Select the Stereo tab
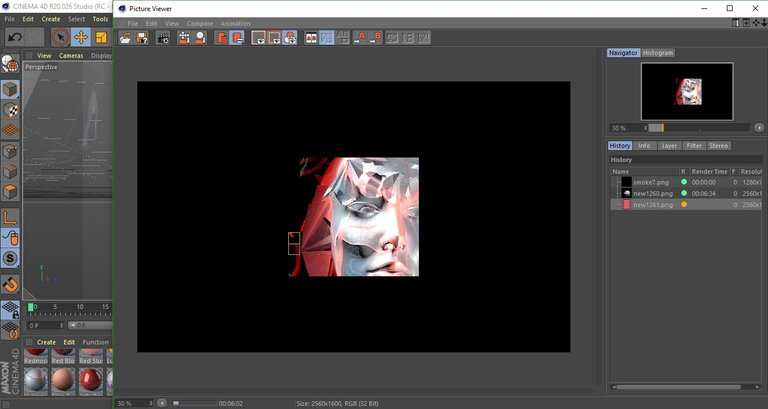Screen dimensions: 768x409 click(719, 145)
